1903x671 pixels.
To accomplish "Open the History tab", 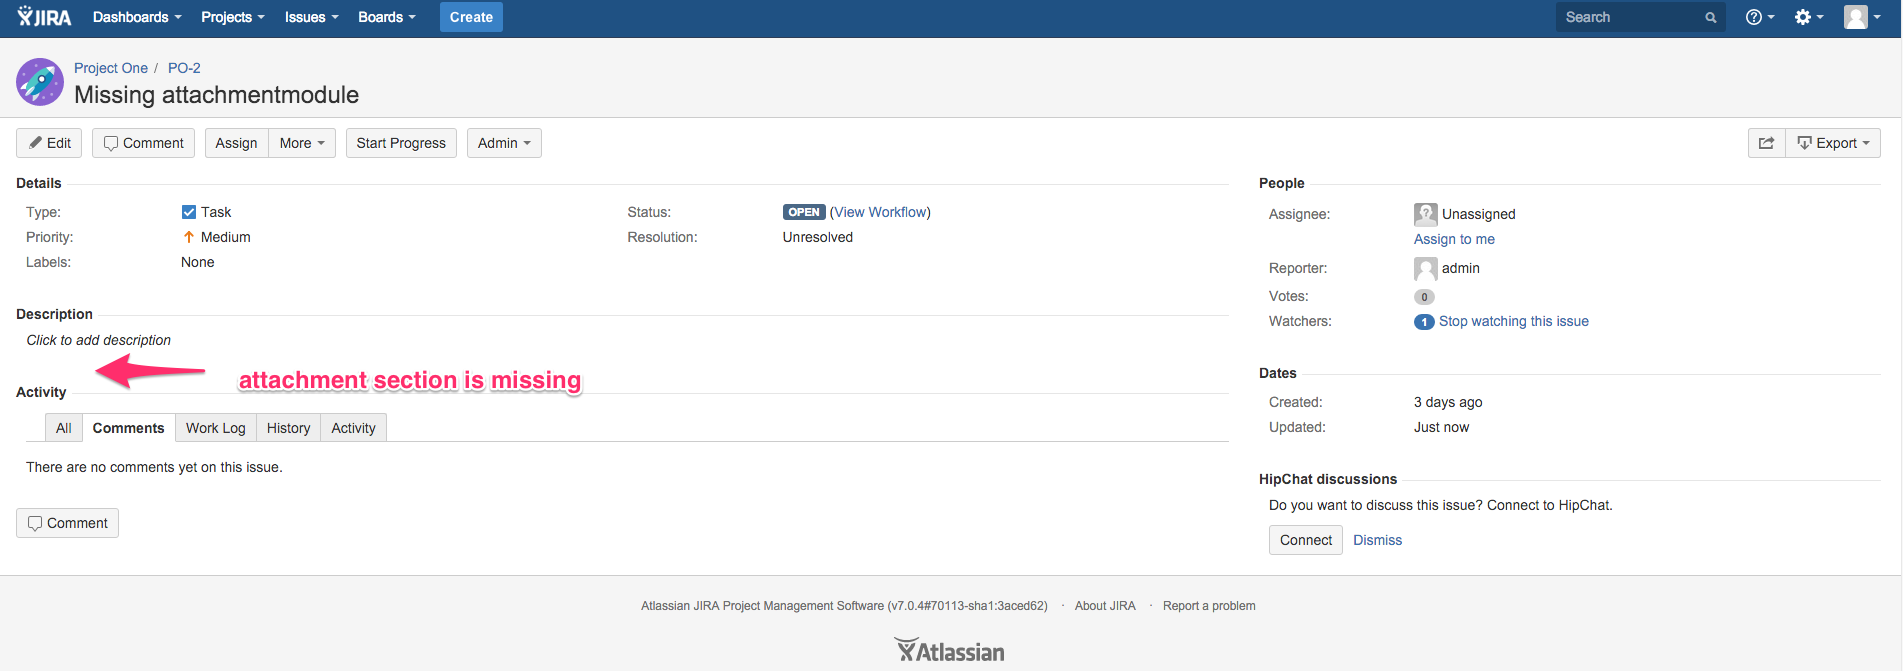I will point(288,428).
